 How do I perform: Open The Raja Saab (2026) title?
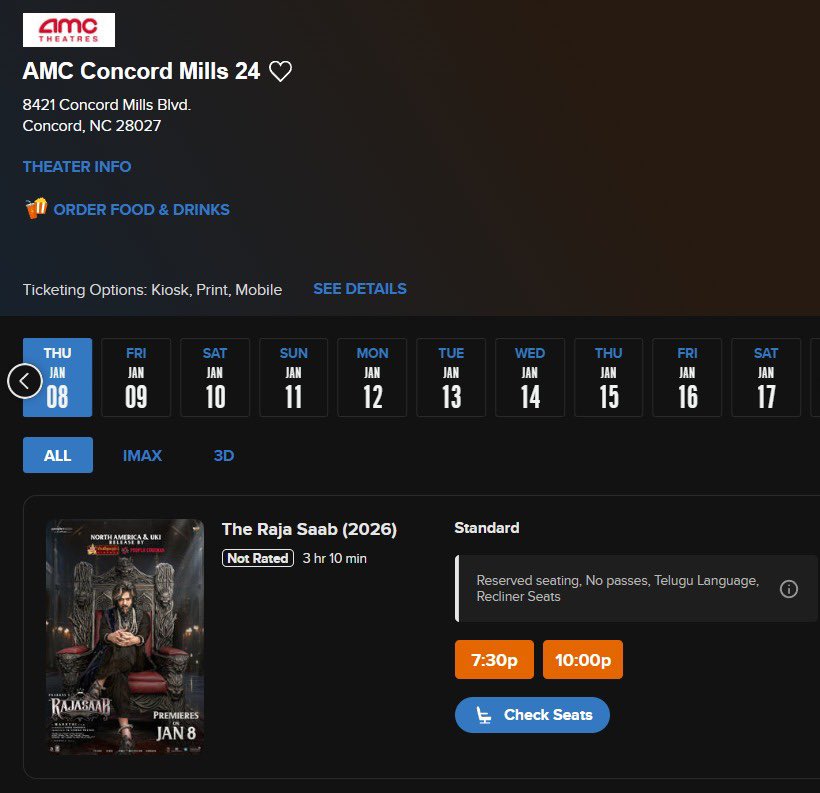[x=309, y=529]
